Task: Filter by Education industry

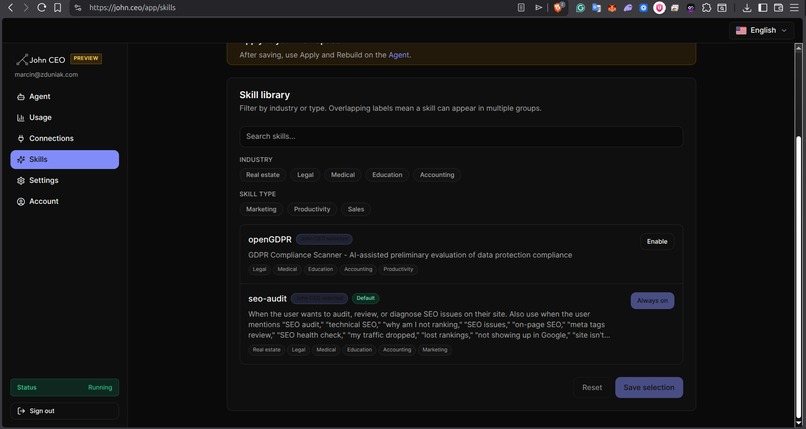Action: tap(387, 175)
